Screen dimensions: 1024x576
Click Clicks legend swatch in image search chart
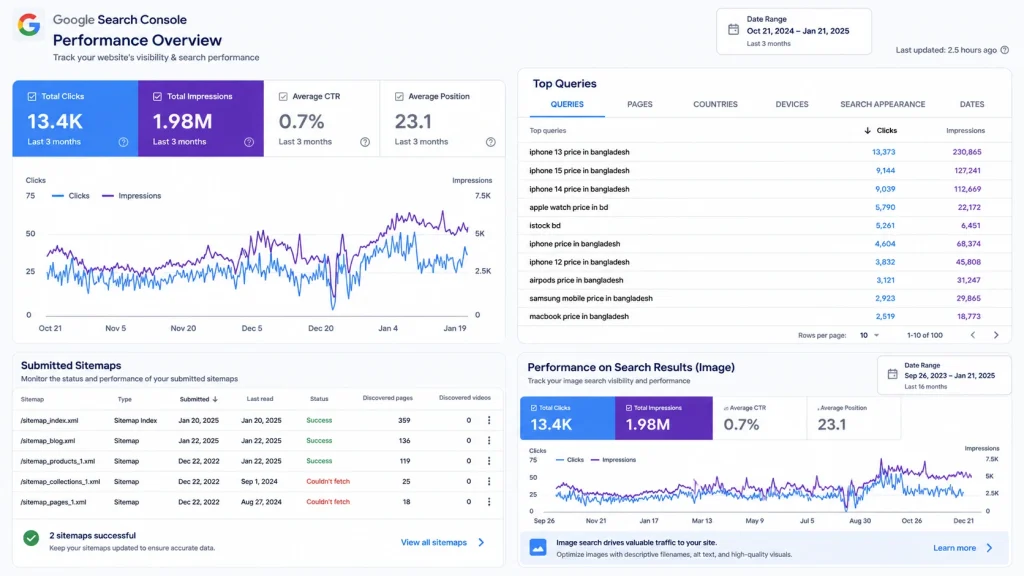560,460
